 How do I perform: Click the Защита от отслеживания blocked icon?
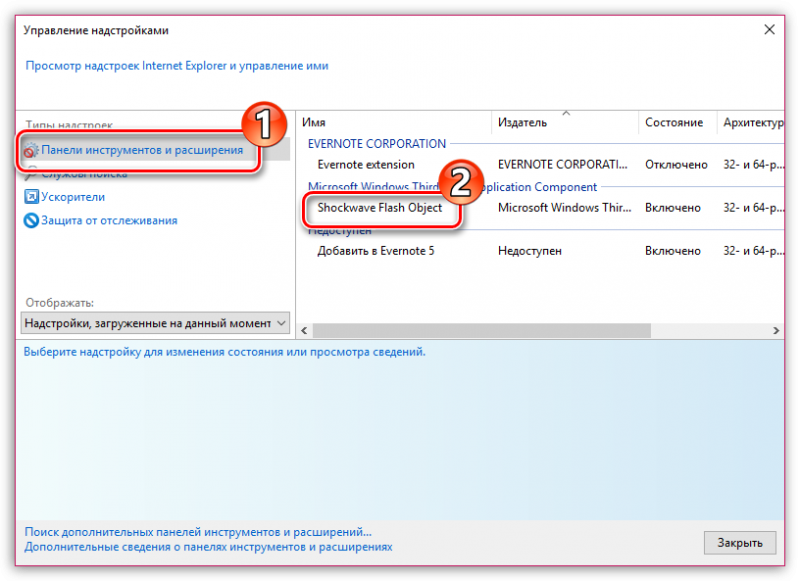click(31, 220)
